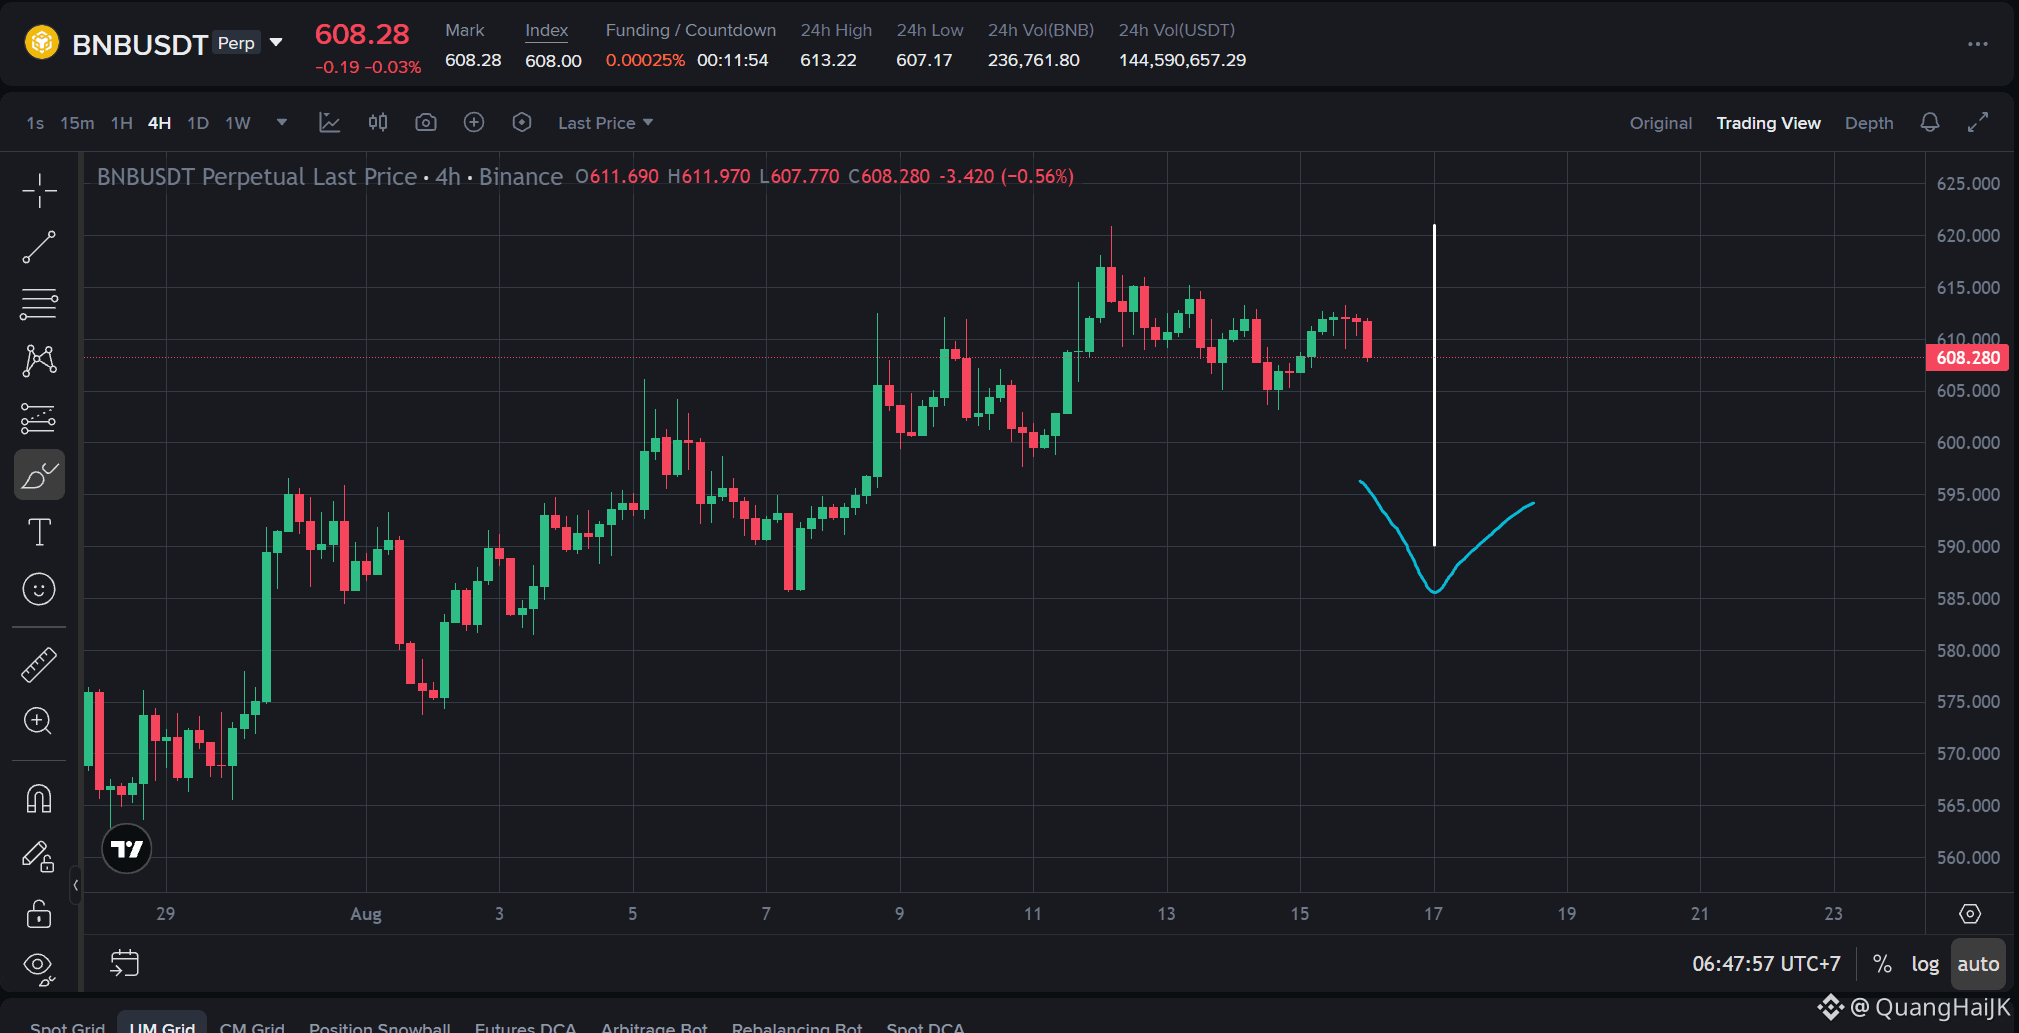Screen dimensions: 2019x1033
Task: Select the ruler measure tool
Action: 39,665
